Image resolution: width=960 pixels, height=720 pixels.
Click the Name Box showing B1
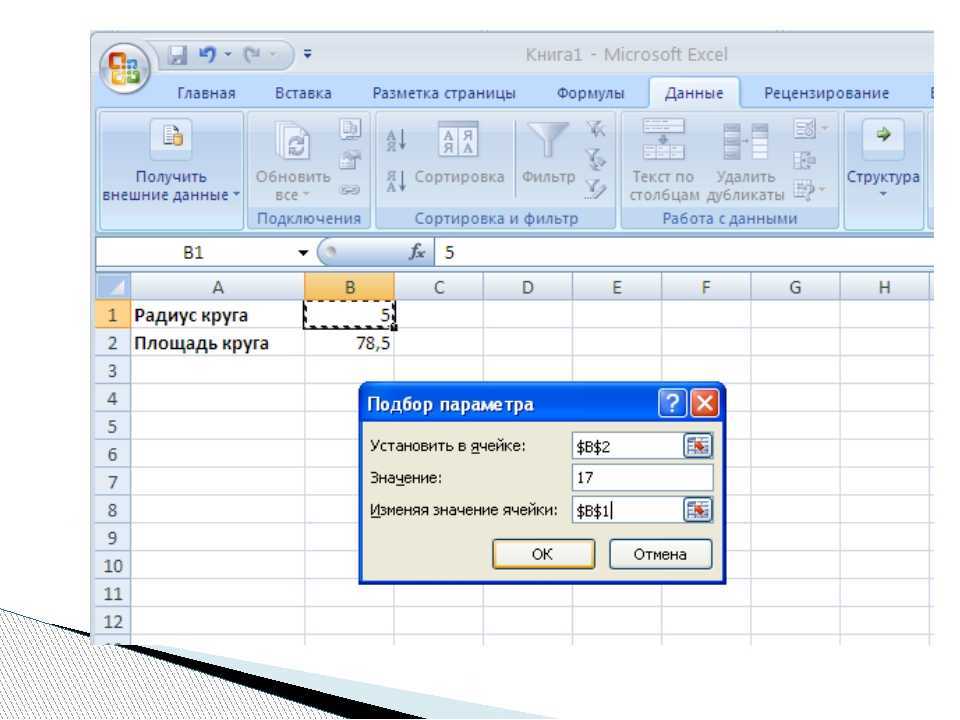pos(195,253)
